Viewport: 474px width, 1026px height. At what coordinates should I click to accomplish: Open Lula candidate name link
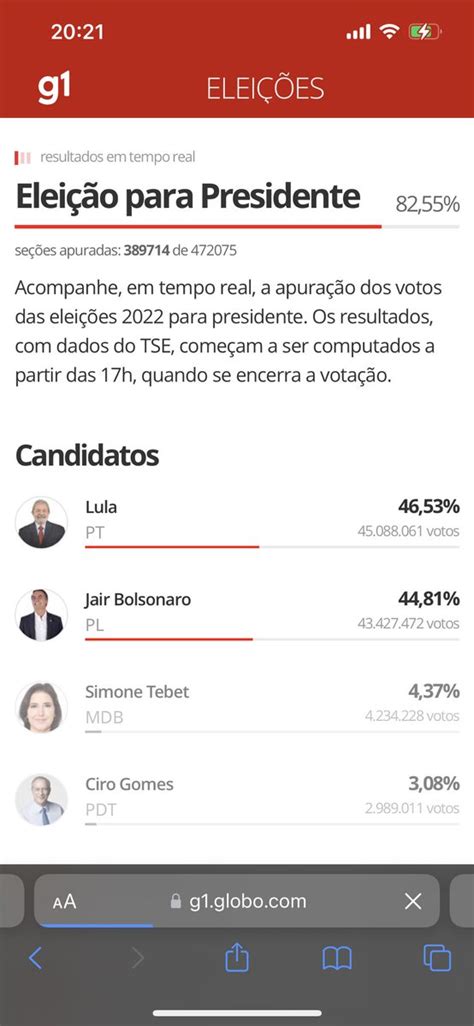pyautogui.click(x=101, y=507)
